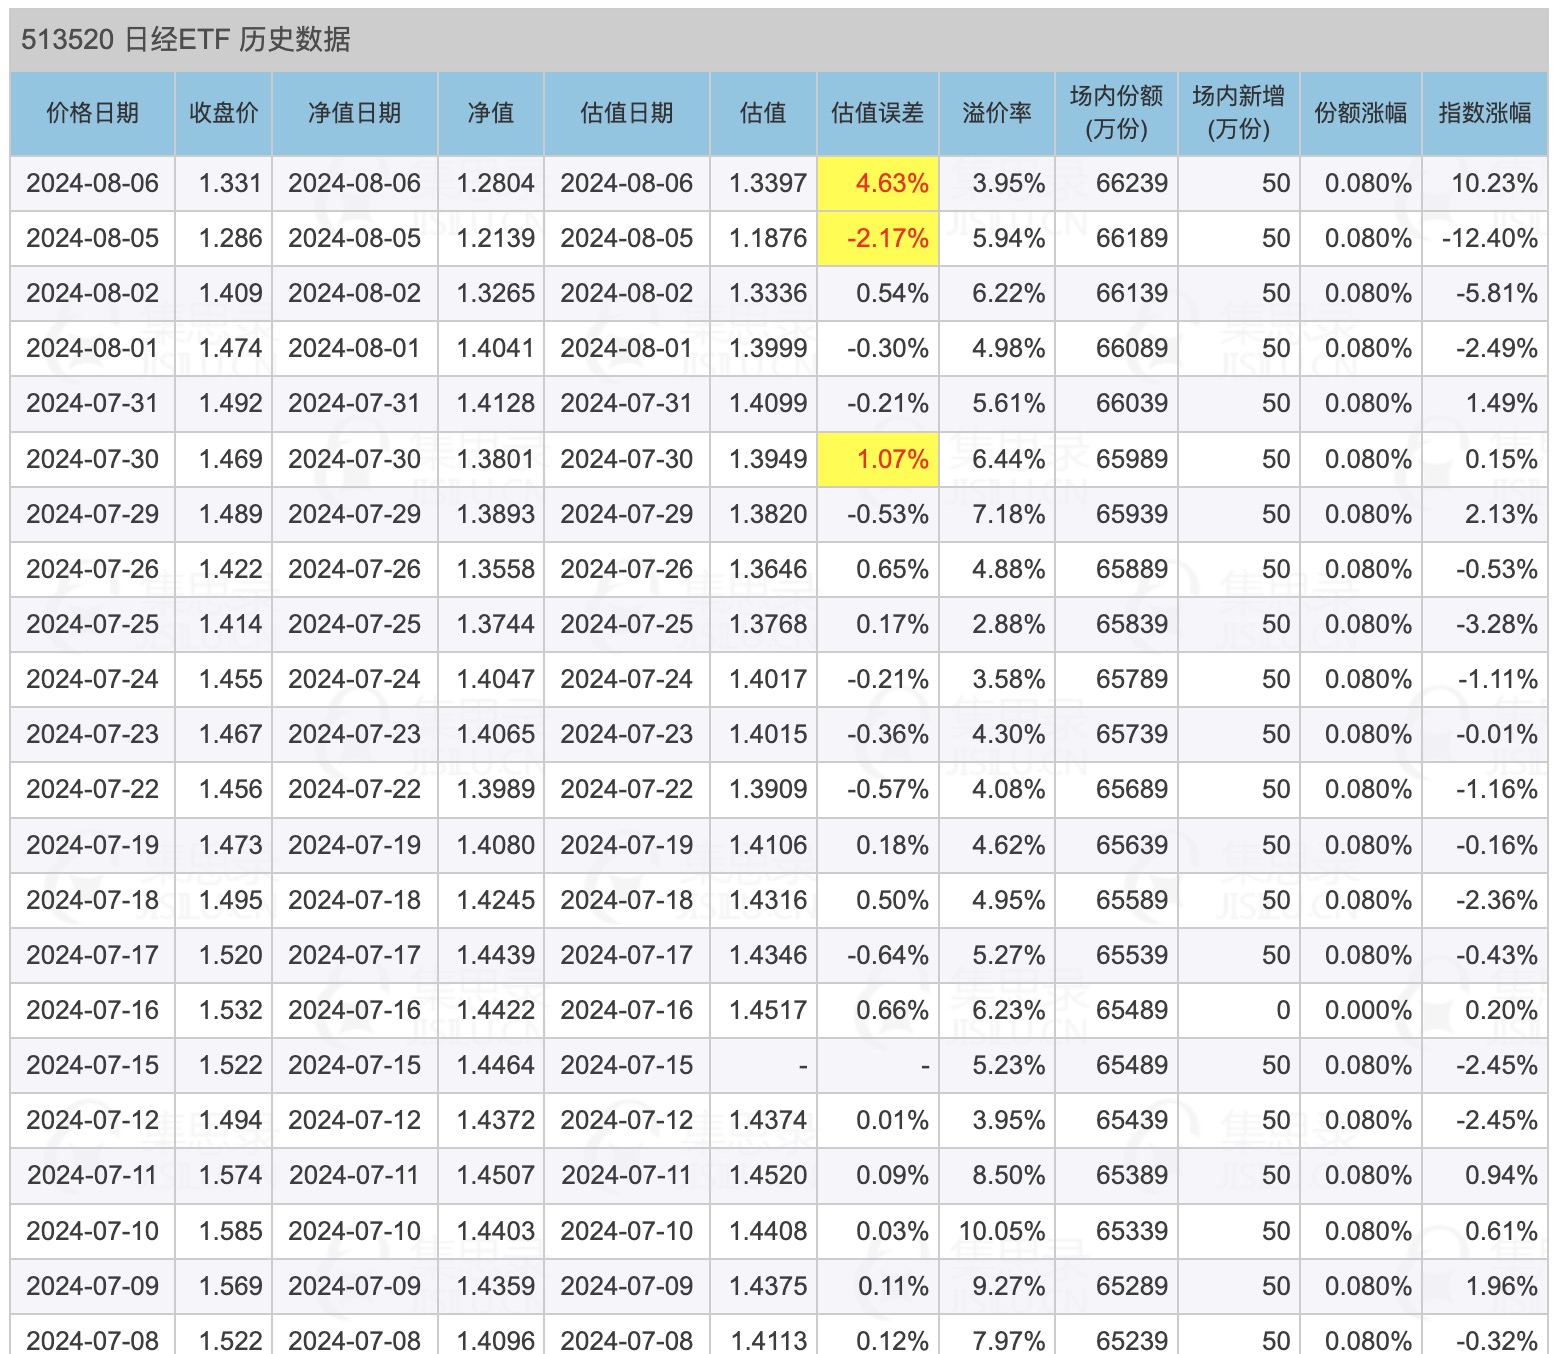Click net value 1.3265
The height and width of the screenshot is (1354, 1558).
tap(495, 294)
